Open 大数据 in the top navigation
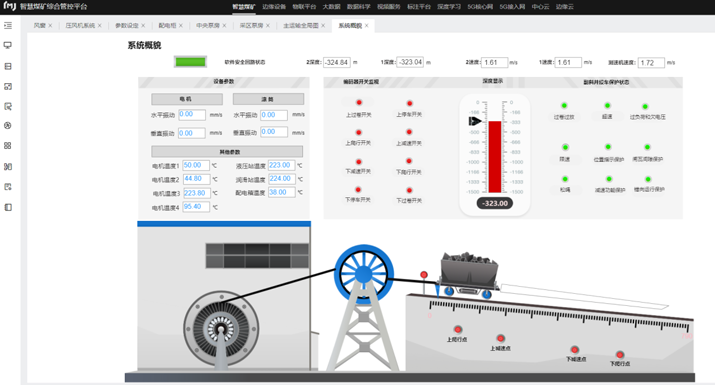715x385 pixels. pyautogui.click(x=332, y=7)
